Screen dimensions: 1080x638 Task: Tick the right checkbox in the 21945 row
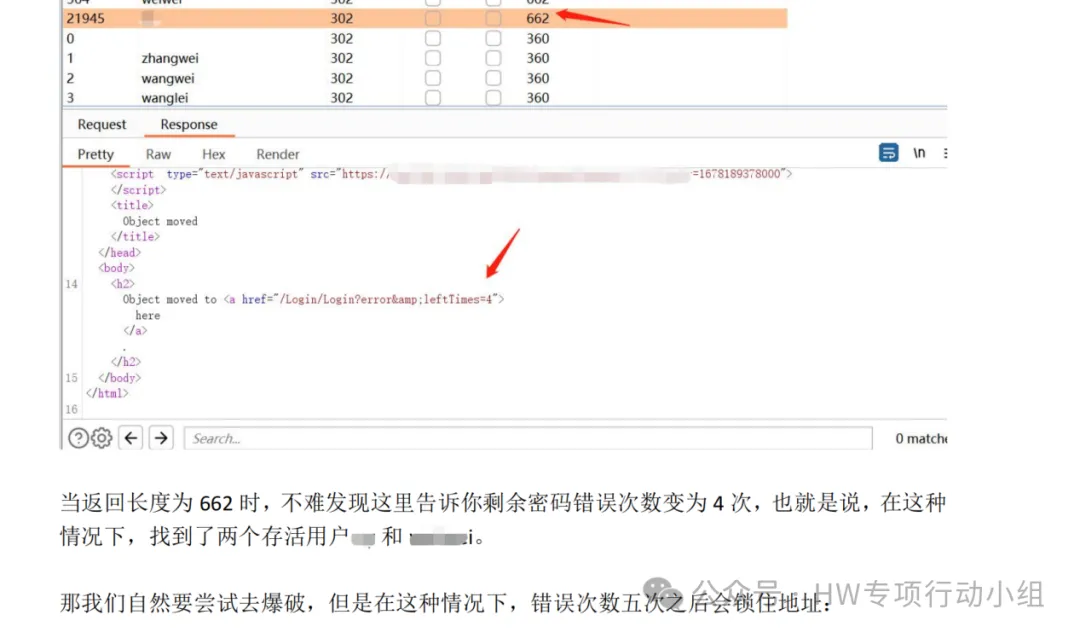coord(493,19)
